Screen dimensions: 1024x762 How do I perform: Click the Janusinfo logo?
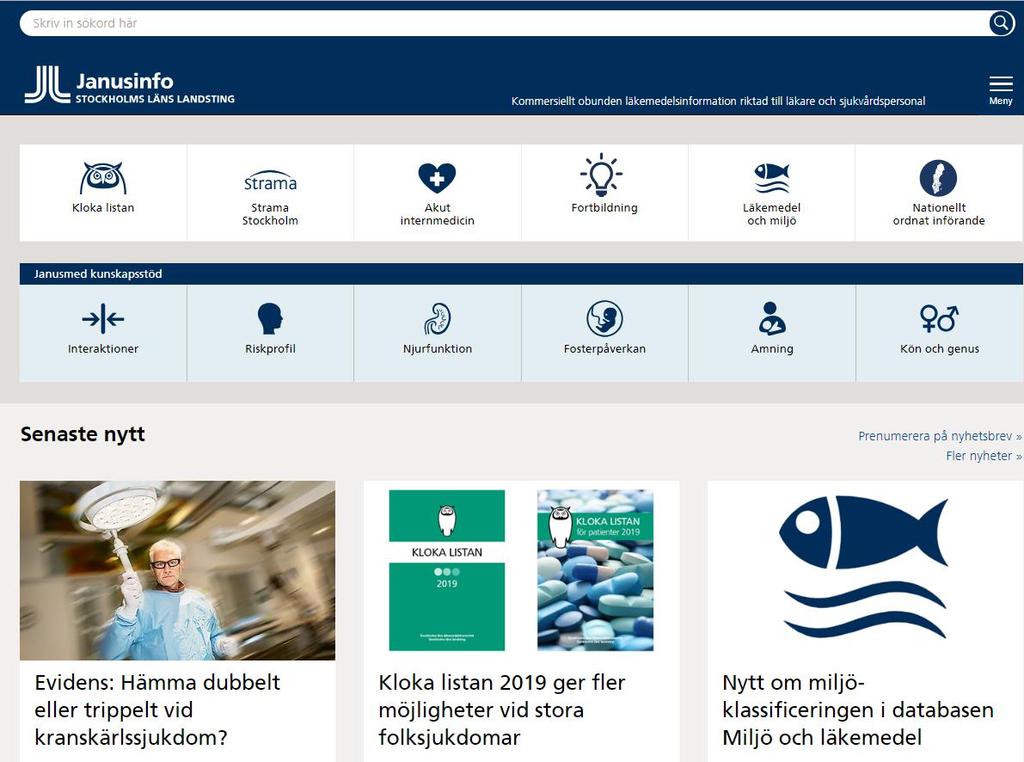(x=129, y=85)
